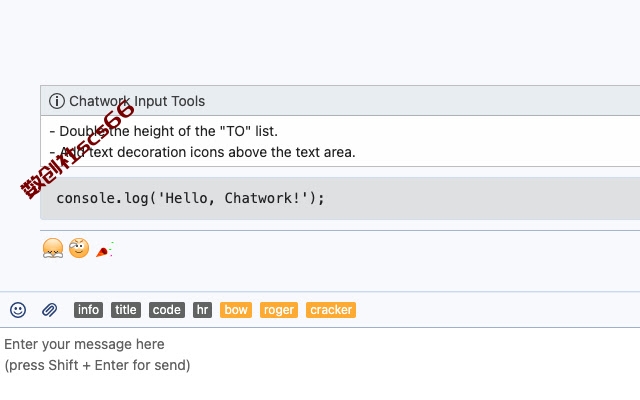Click the saluting roger emoji in the message
640x400 pixels.
(79, 248)
